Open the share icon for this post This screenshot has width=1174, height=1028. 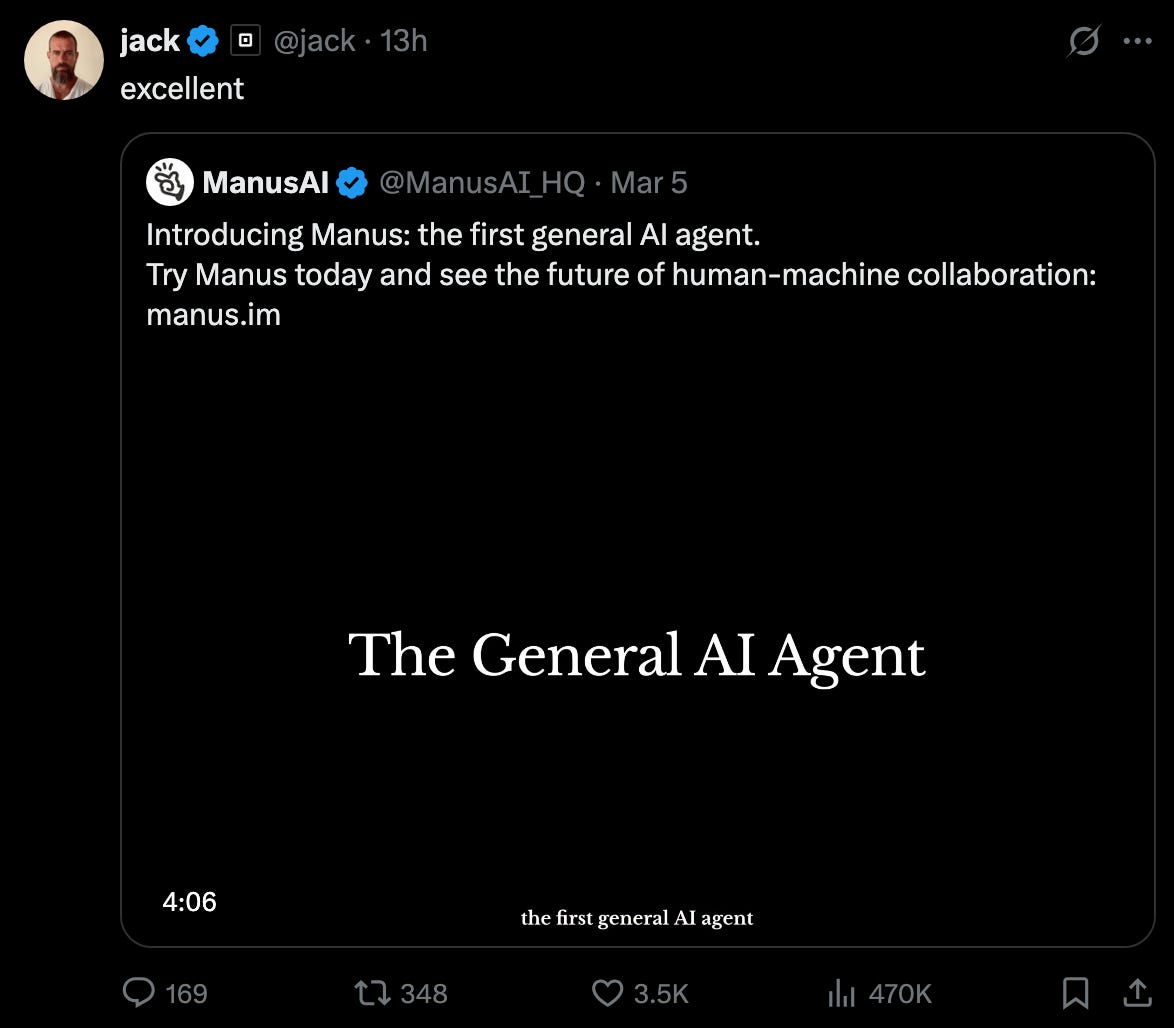point(1137,993)
